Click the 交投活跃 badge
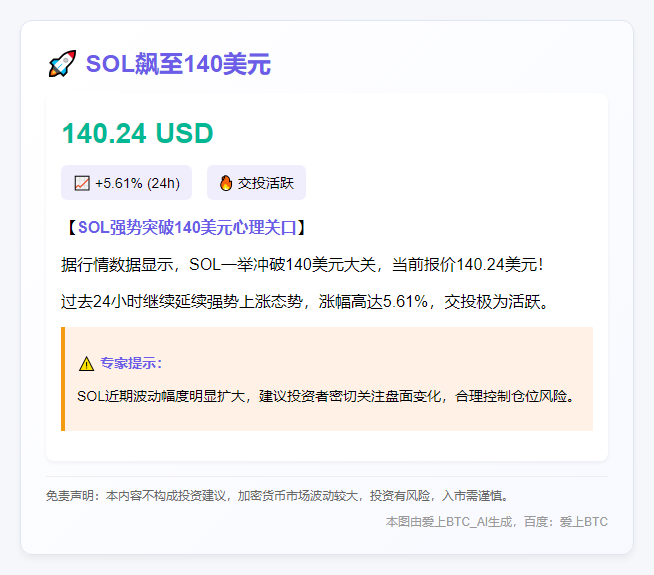654x575 pixels. click(257, 183)
